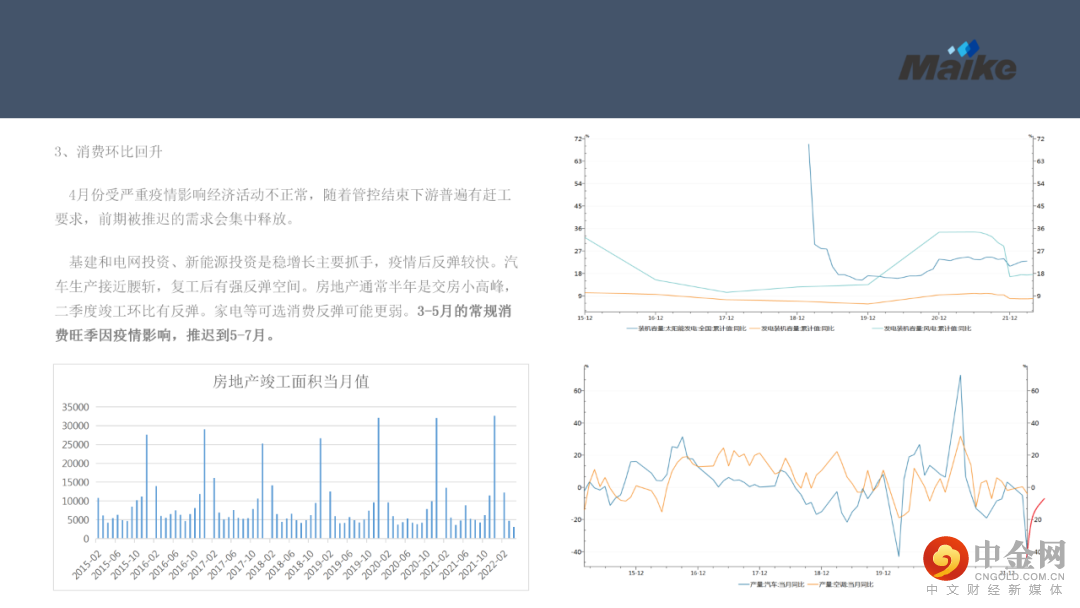Viewport: 1080px width, 608px height.
Task: Click the blue diamond above the Maike logo
Action: pos(965,48)
